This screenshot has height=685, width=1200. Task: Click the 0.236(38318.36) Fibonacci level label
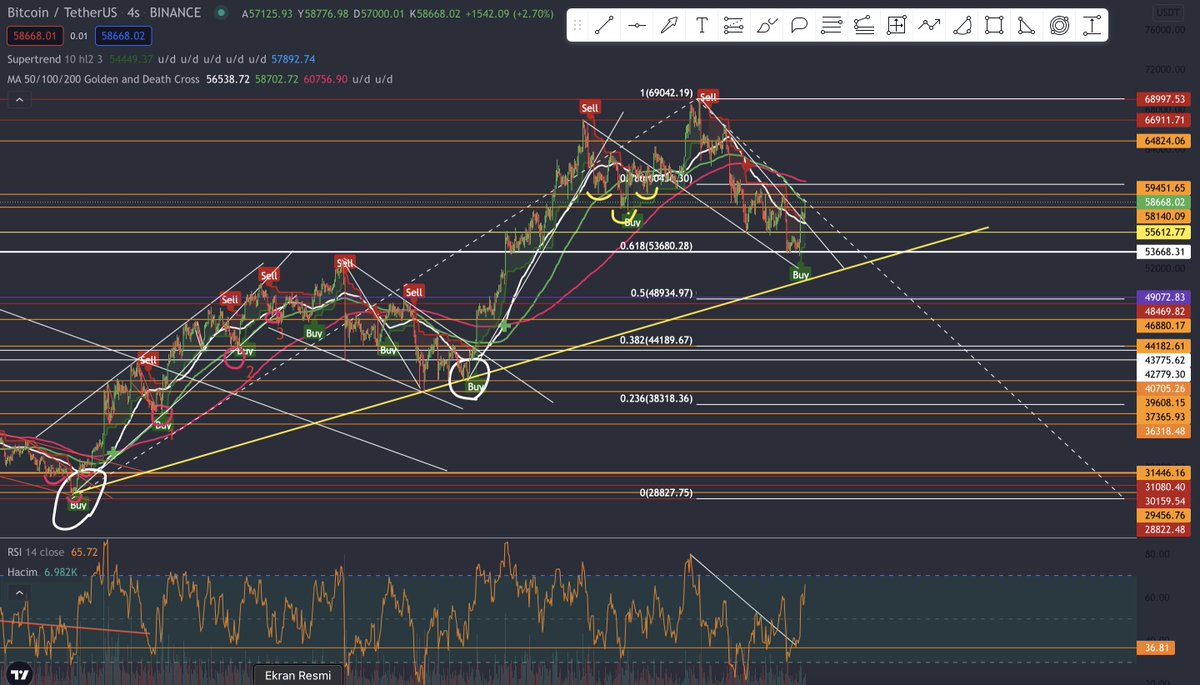[657, 398]
